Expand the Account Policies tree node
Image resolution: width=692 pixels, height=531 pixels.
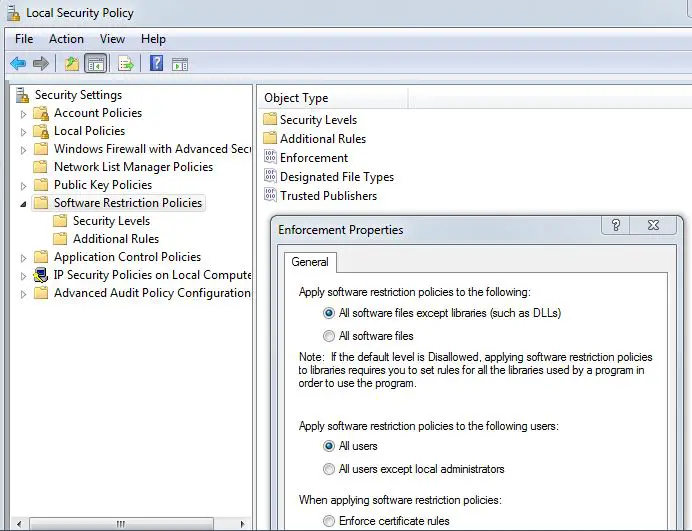click(x=23, y=114)
